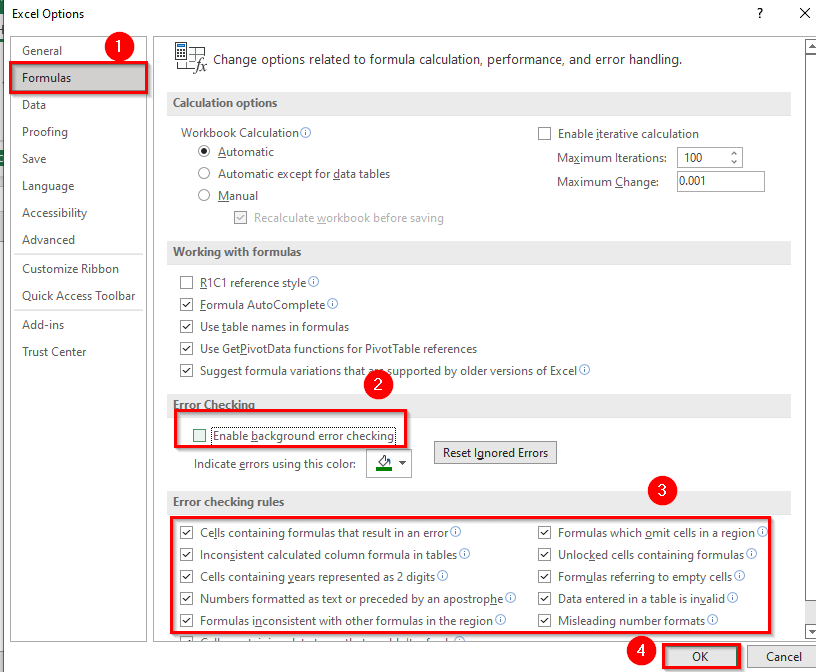This screenshot has width=816, height=672.
Task: Click the scrollbar up arrow
Action: tap(811, 47)
